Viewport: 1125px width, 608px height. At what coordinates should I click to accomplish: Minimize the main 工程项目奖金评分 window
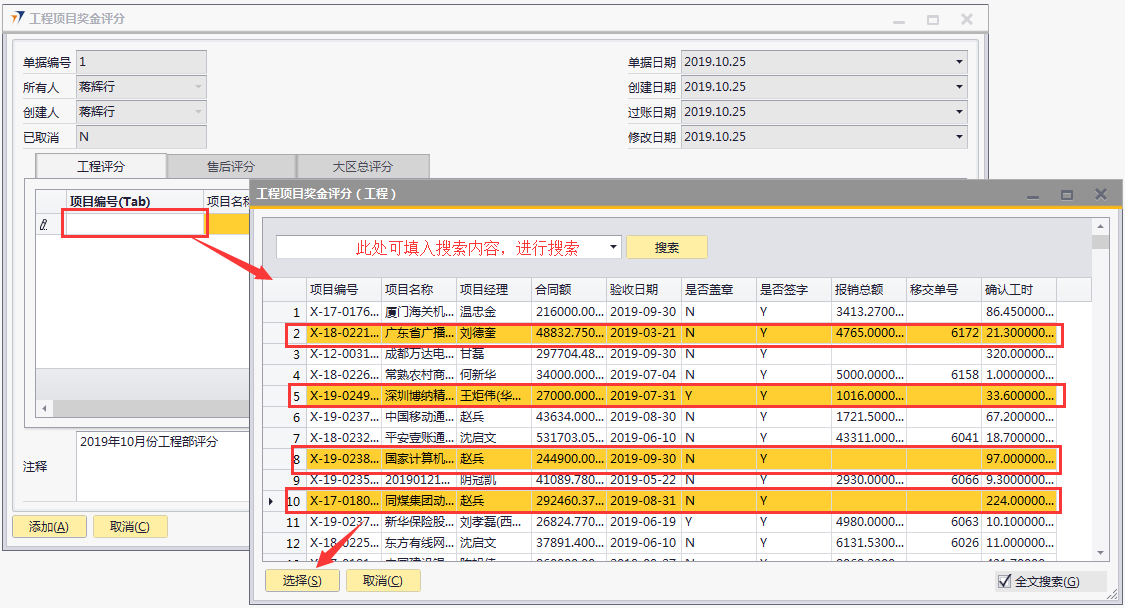coord(900,19)
